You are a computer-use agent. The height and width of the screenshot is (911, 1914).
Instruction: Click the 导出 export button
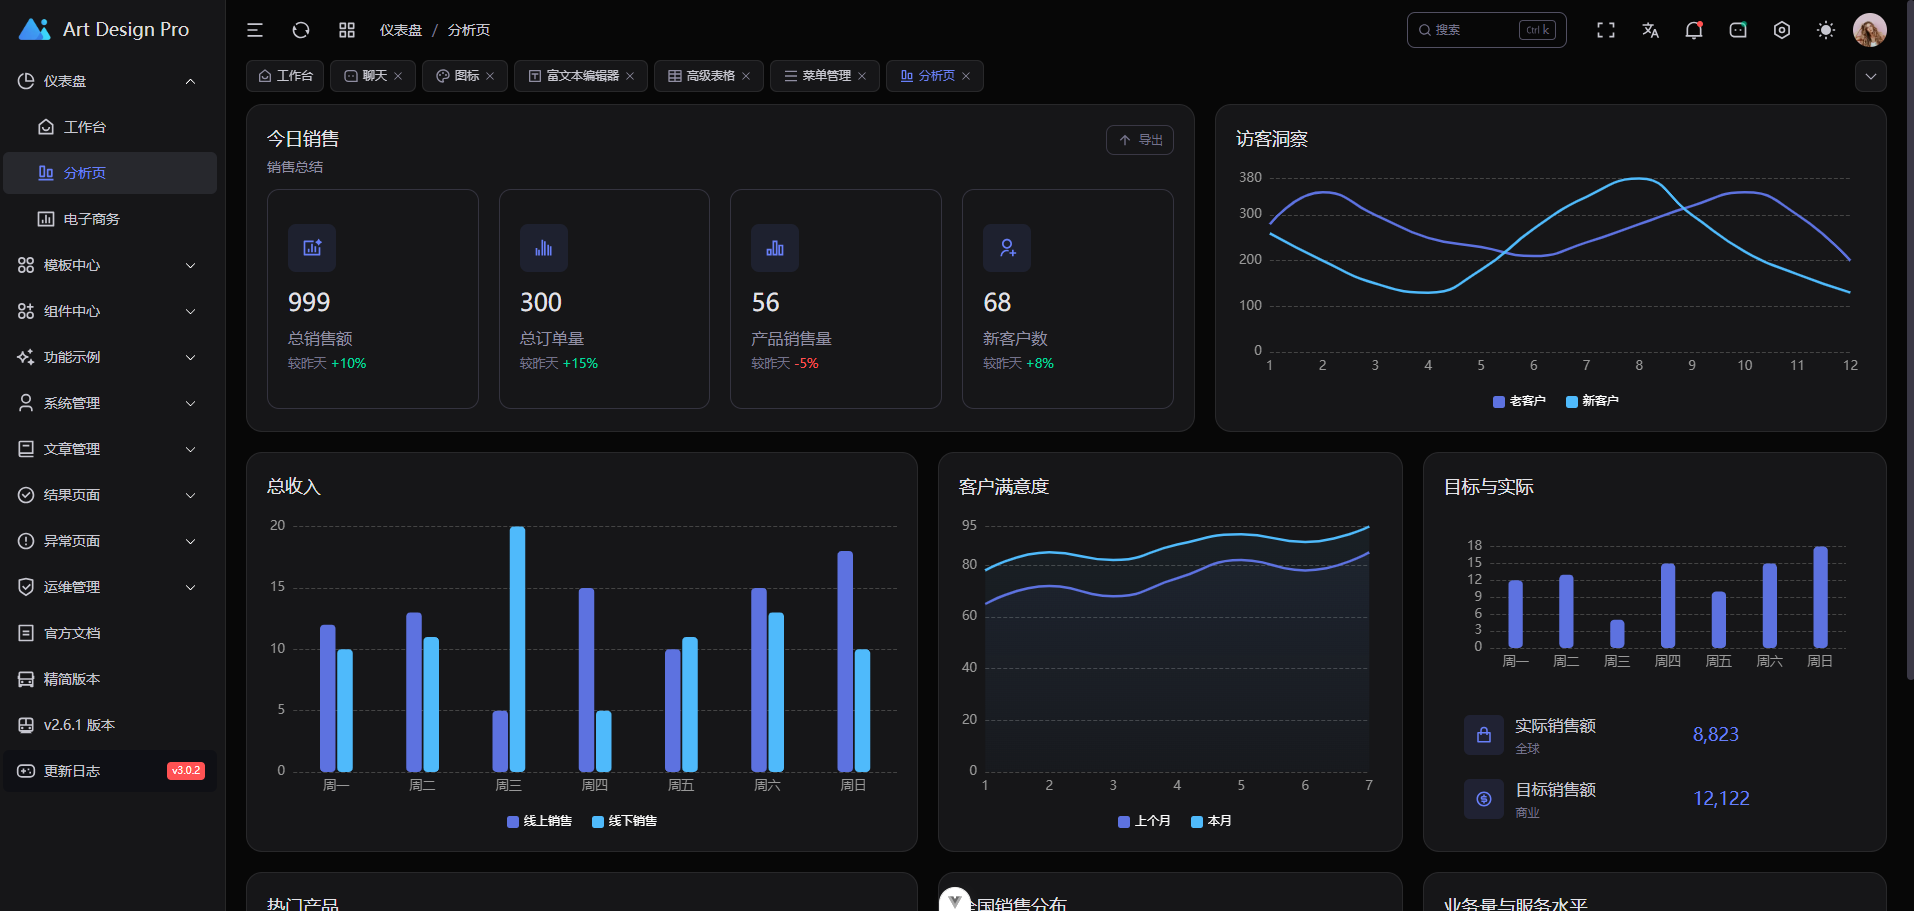(1140, 140)
